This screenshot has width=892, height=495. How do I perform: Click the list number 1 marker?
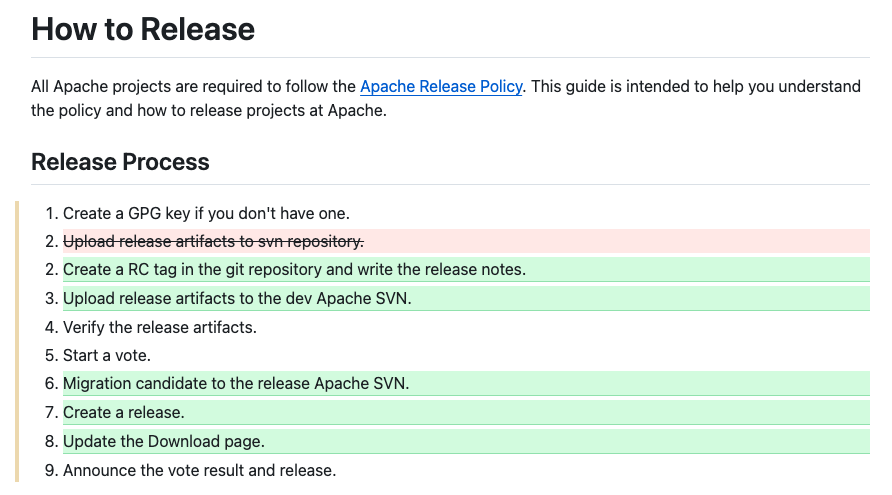tap(51, 213)
